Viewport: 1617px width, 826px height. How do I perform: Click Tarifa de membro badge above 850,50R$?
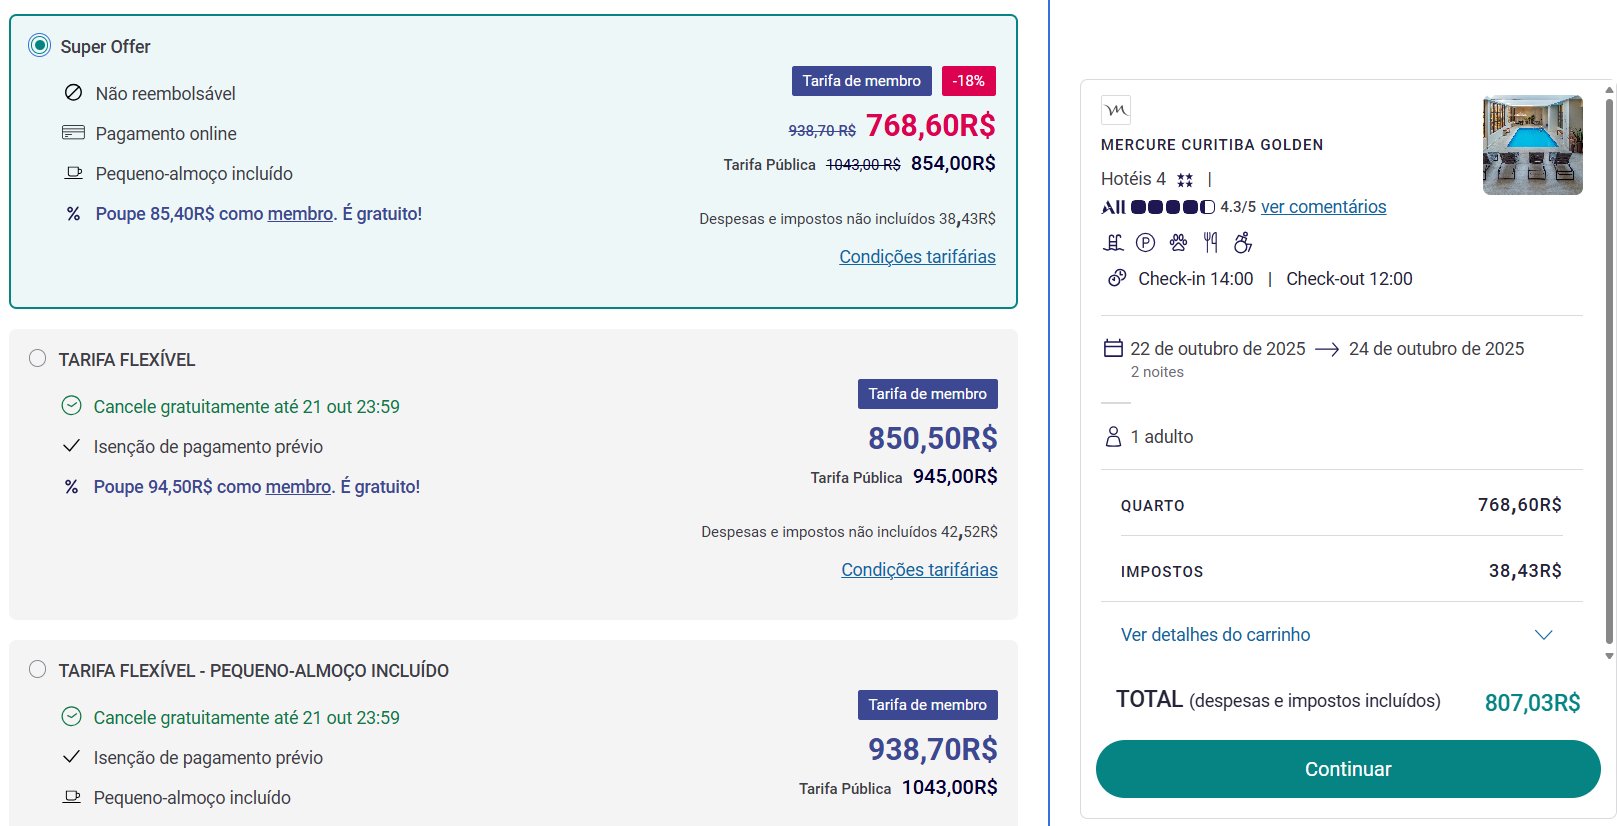pos(927,394)
